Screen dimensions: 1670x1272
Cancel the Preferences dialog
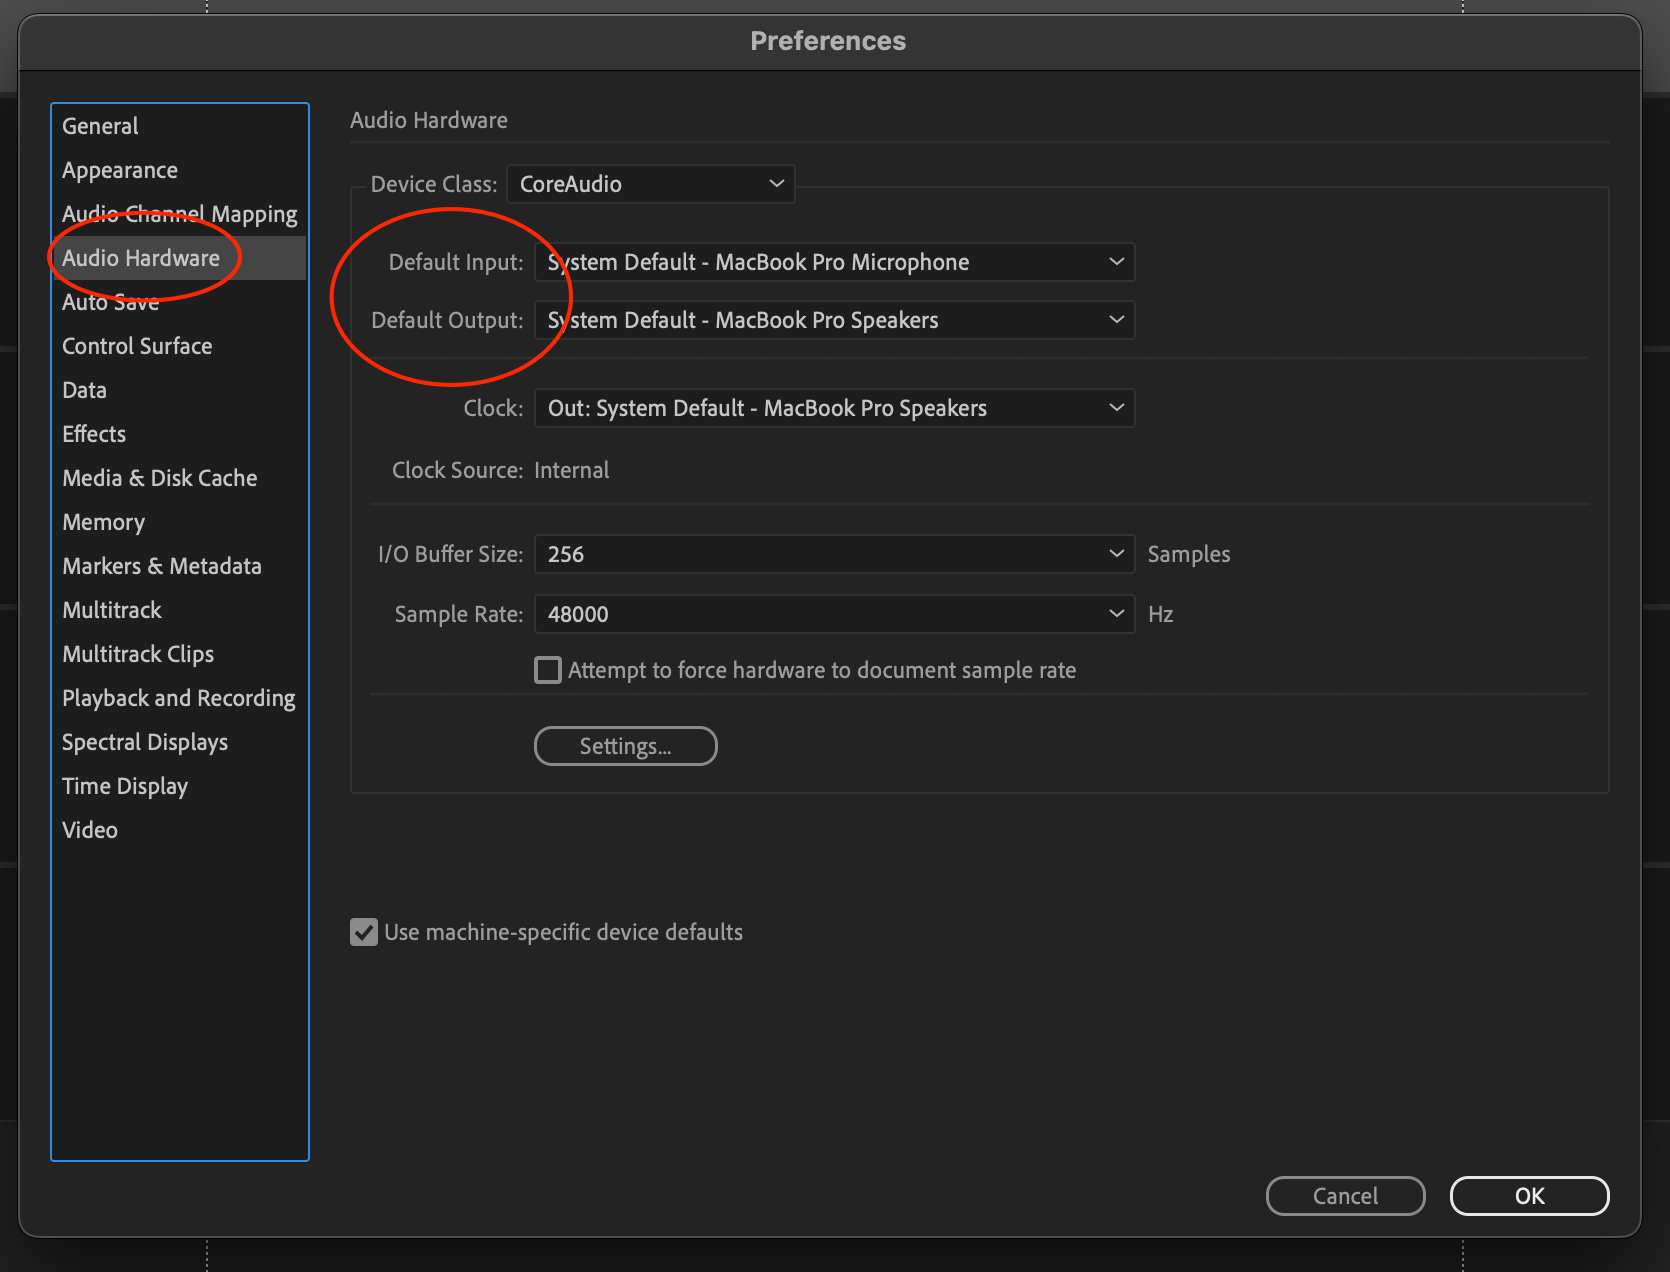click(x=1344, y=1196)
